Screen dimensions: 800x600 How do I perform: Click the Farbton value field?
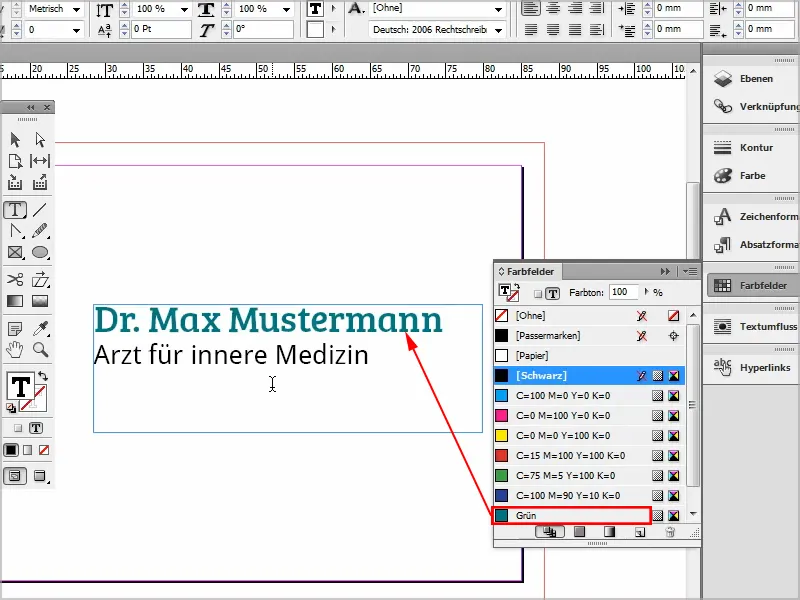pyautogui.click(x=623, y=292)
